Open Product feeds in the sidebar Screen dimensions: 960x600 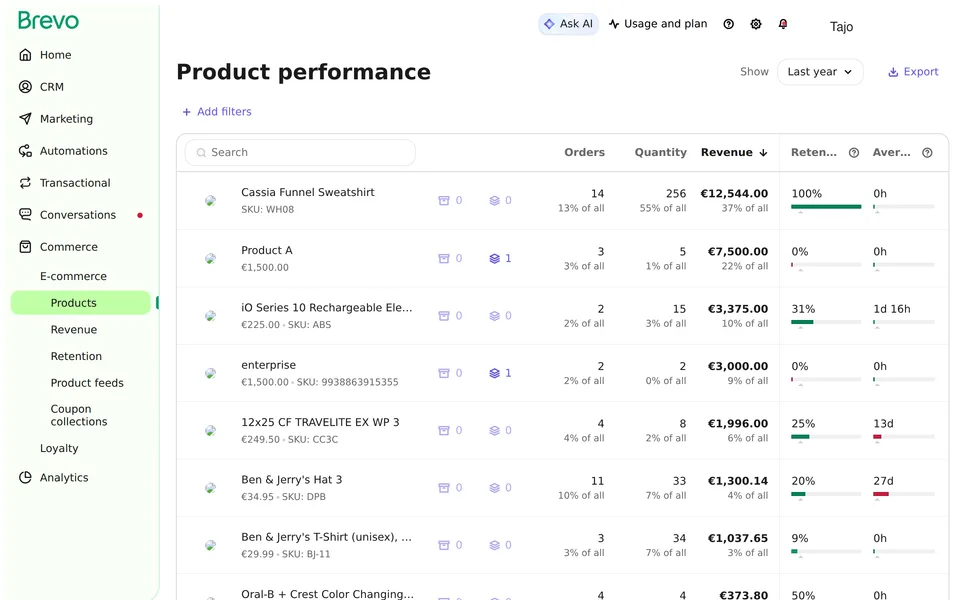87,383
